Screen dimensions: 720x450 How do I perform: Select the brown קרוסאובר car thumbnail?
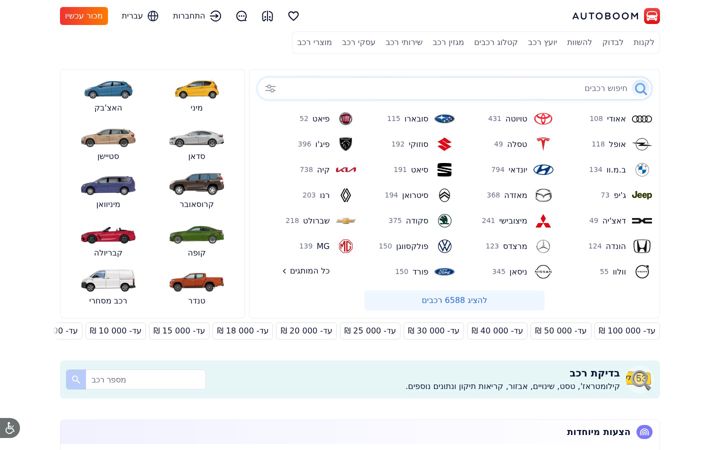pyautogui.click(x=197, y=184)
